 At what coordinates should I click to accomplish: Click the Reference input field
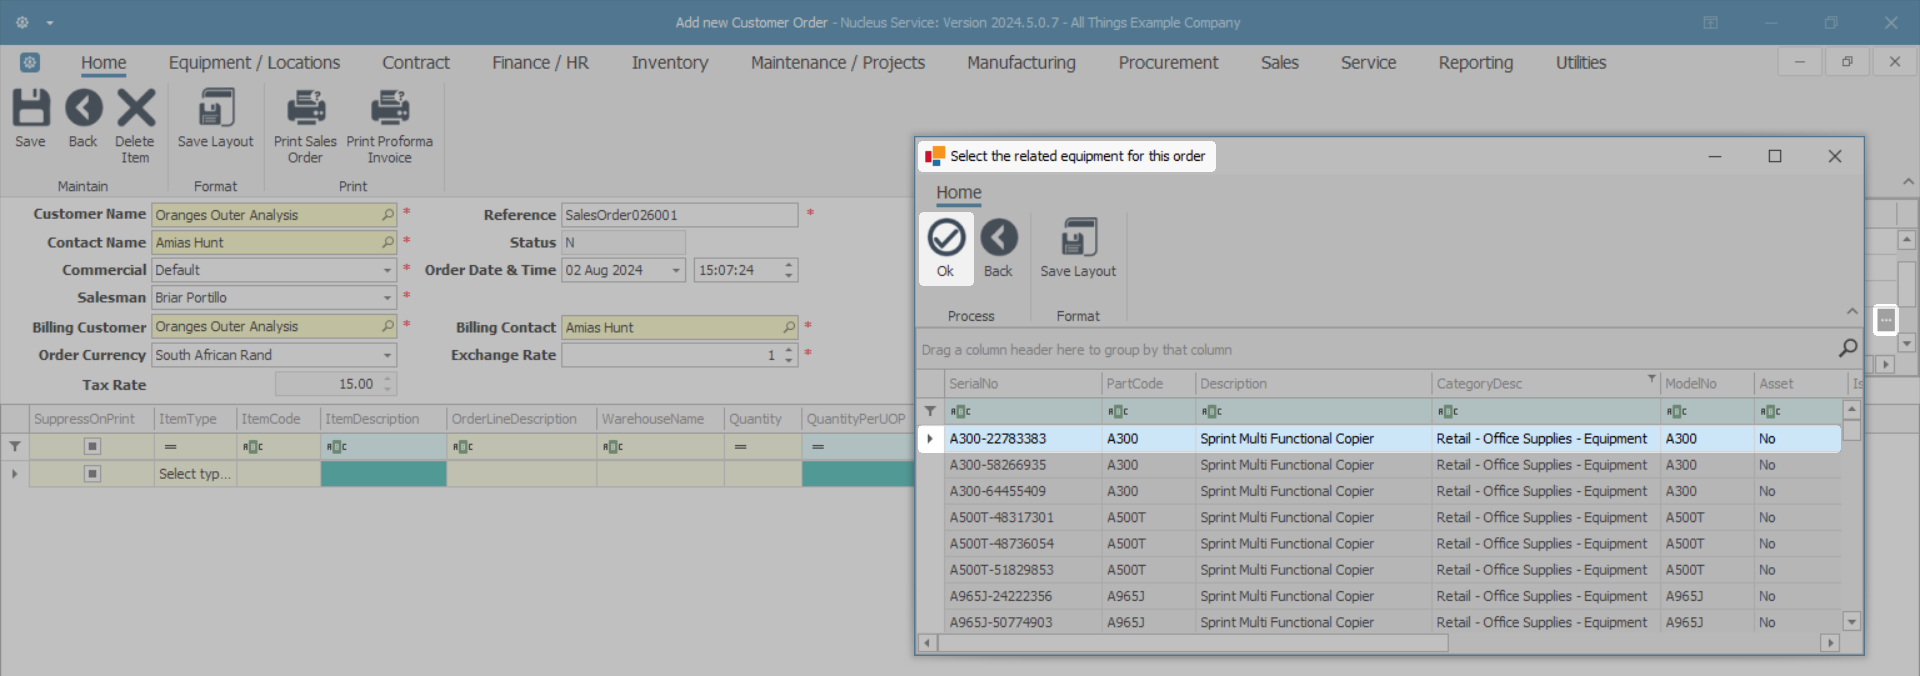(680, 215)
